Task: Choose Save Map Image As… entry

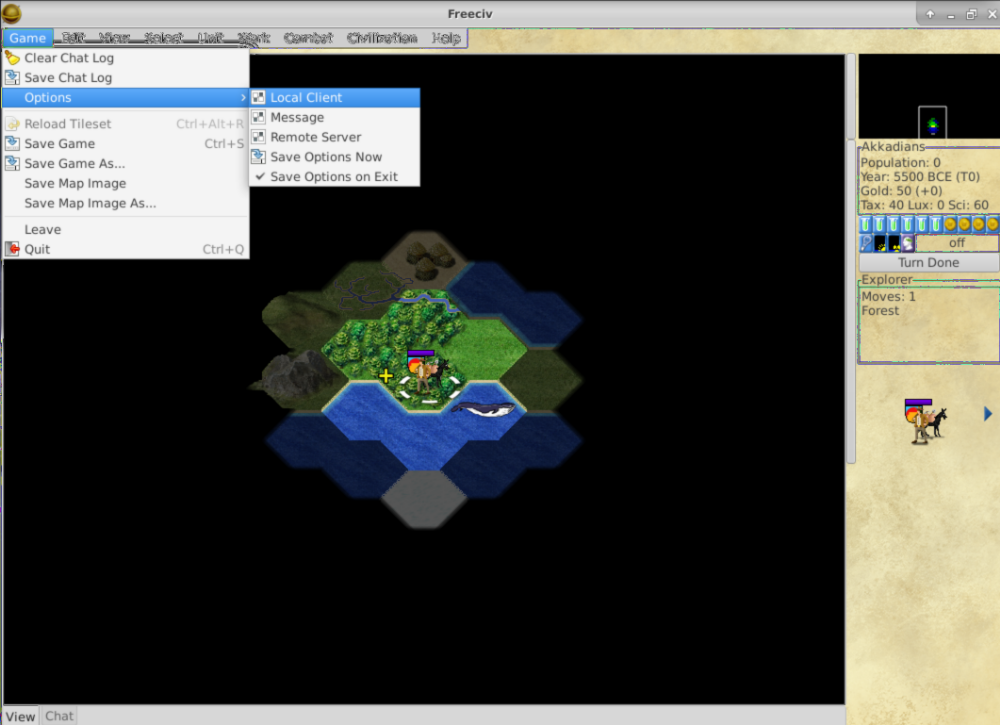Action: pos(90,203)
